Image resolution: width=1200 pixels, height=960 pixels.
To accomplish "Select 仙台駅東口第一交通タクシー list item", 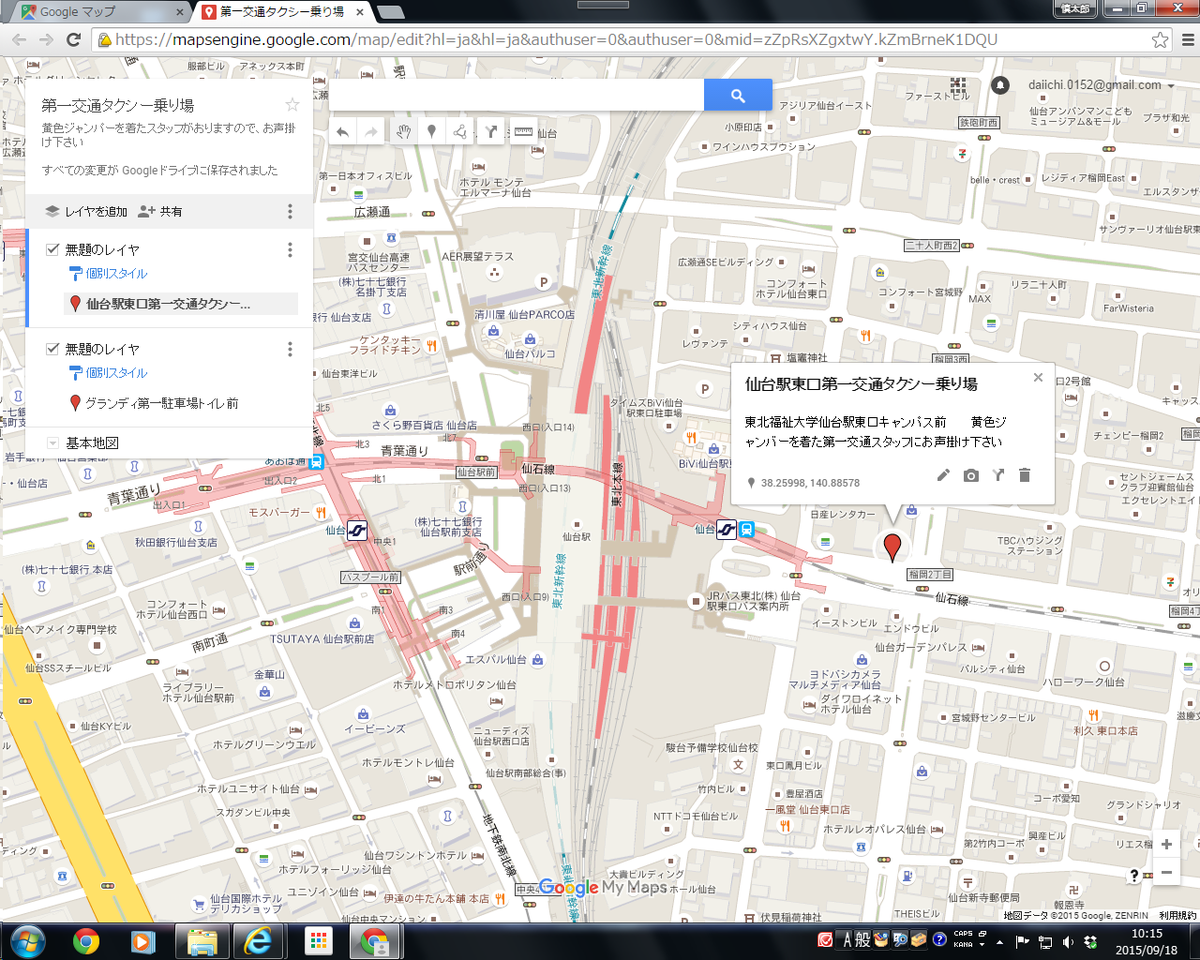I will [x=181, y=304].
